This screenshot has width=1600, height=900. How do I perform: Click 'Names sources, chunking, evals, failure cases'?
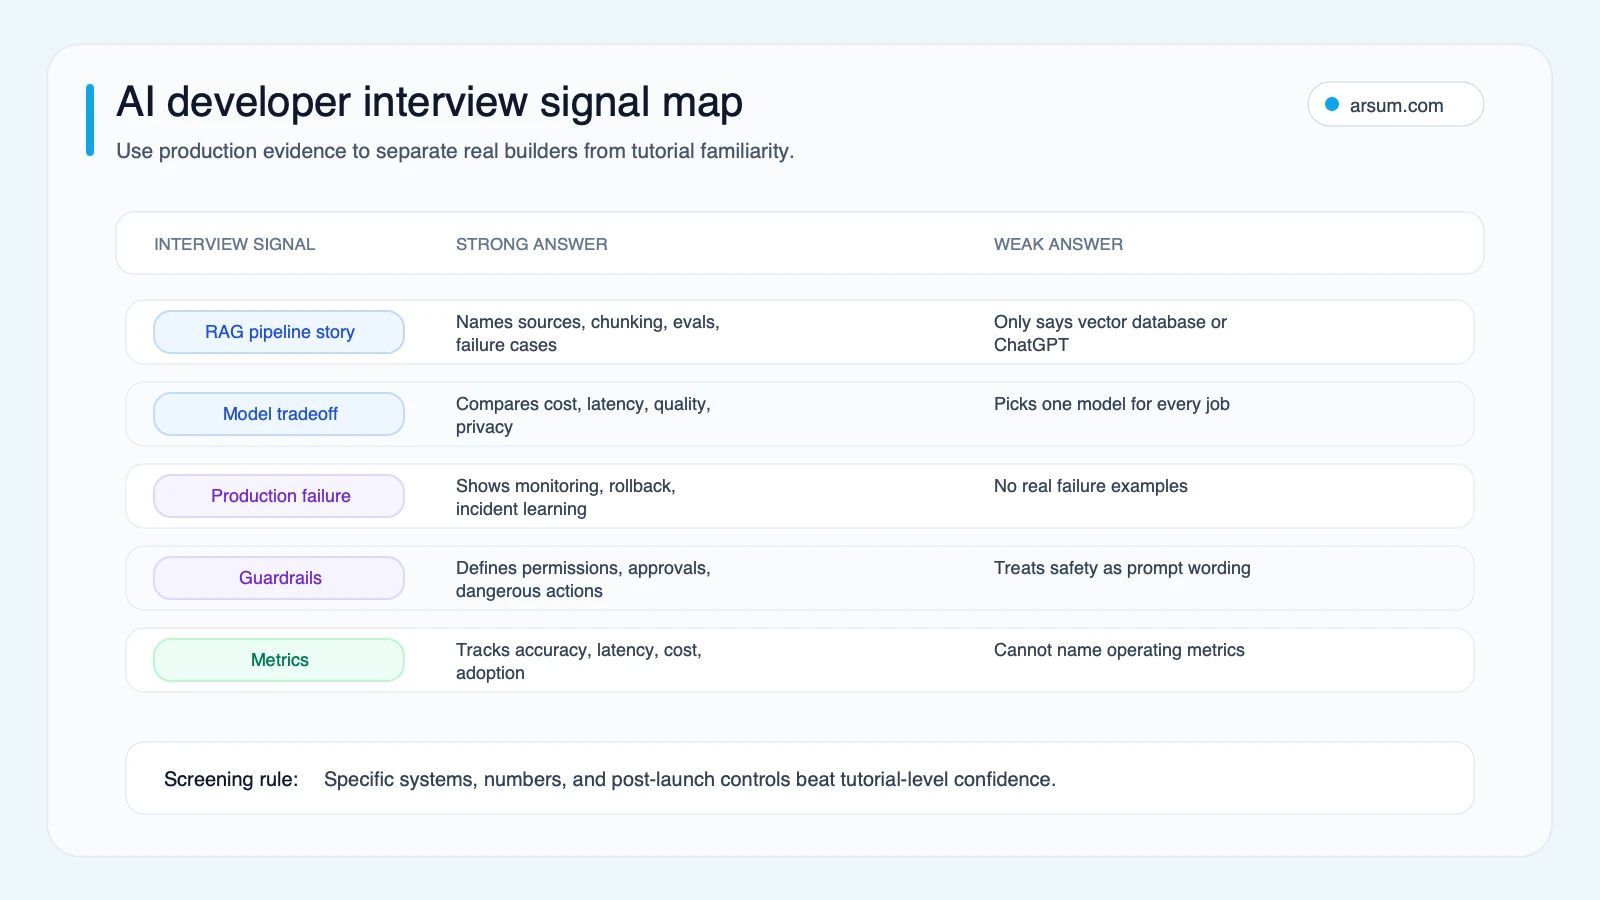tap(588, 333)
